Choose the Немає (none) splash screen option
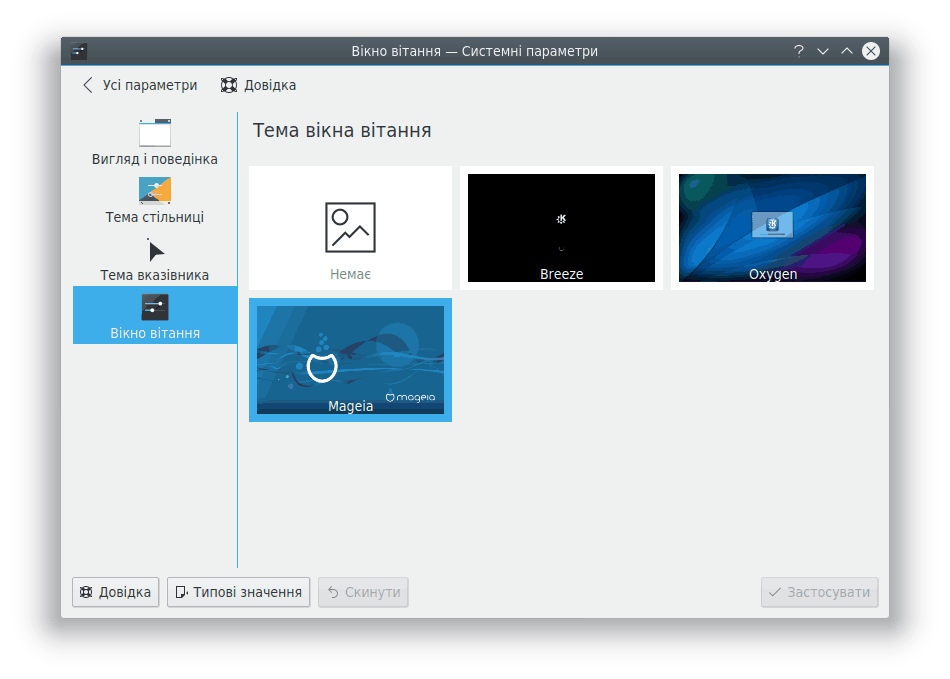The height and width of the screenshot is (679, 950). [350, 228]
